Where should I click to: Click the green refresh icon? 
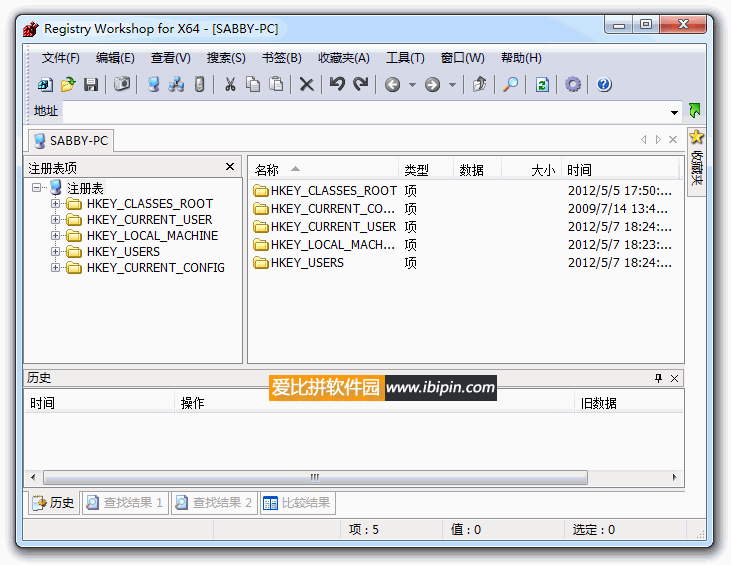point(542,84)
